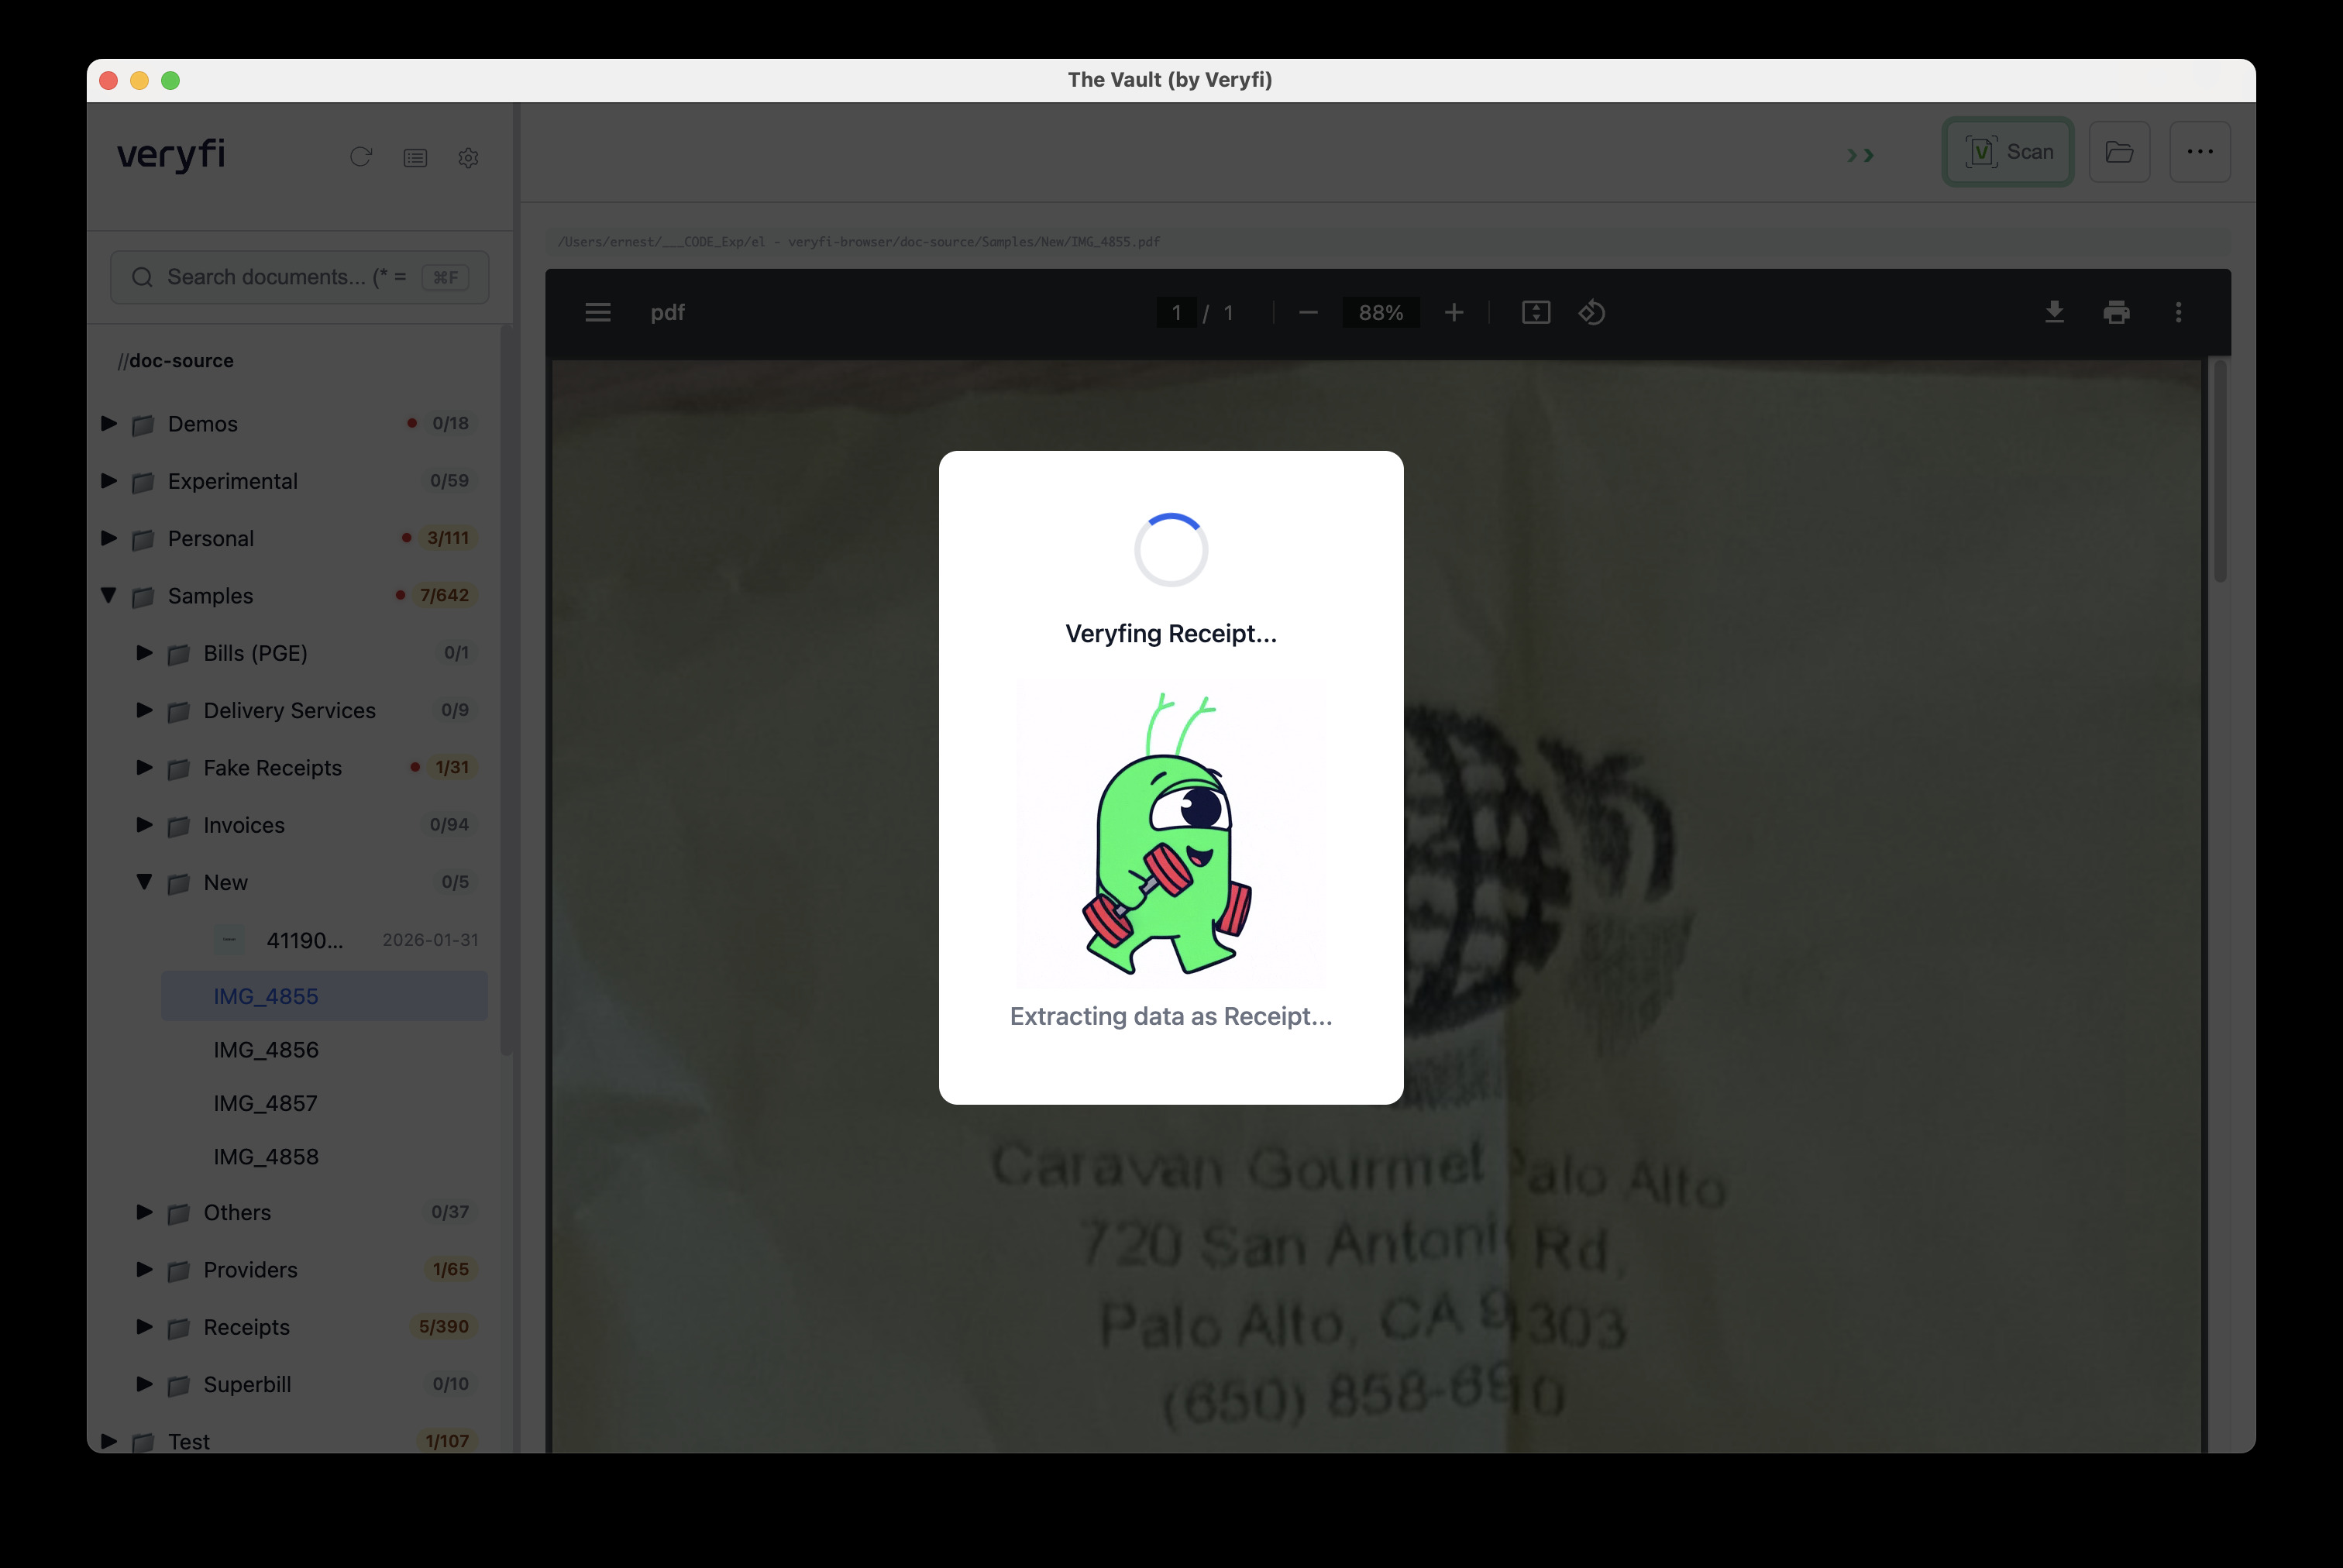Zoom out on the PDF with the minus icon
2343x1568 pixels.
pyautogui.click(x=1307, y=312)
